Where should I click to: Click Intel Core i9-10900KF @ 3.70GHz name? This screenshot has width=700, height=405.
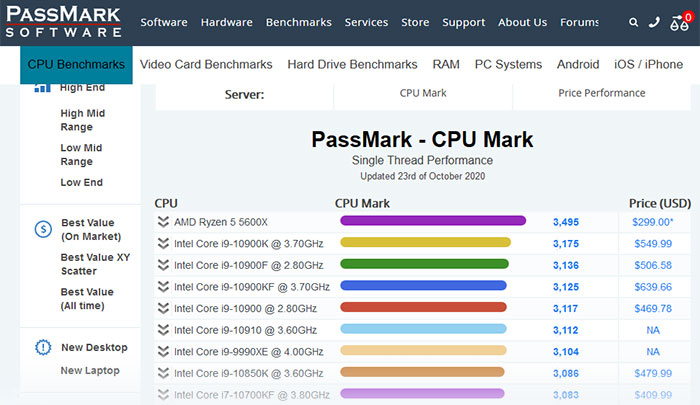[x=252, y=287]
